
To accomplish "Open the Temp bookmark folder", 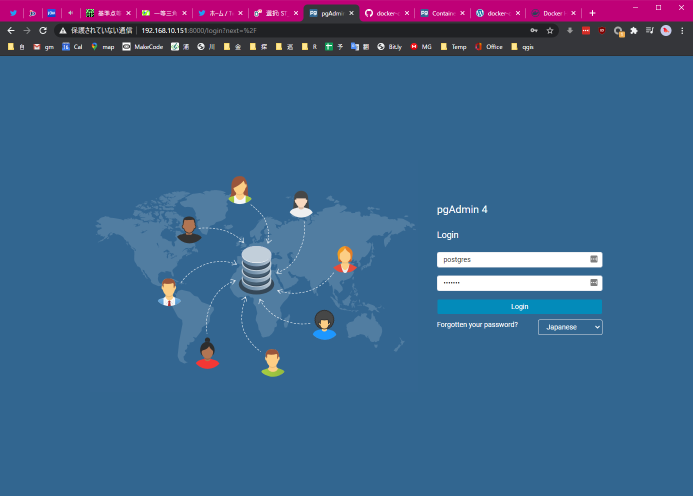I will (x=453, y=47).
